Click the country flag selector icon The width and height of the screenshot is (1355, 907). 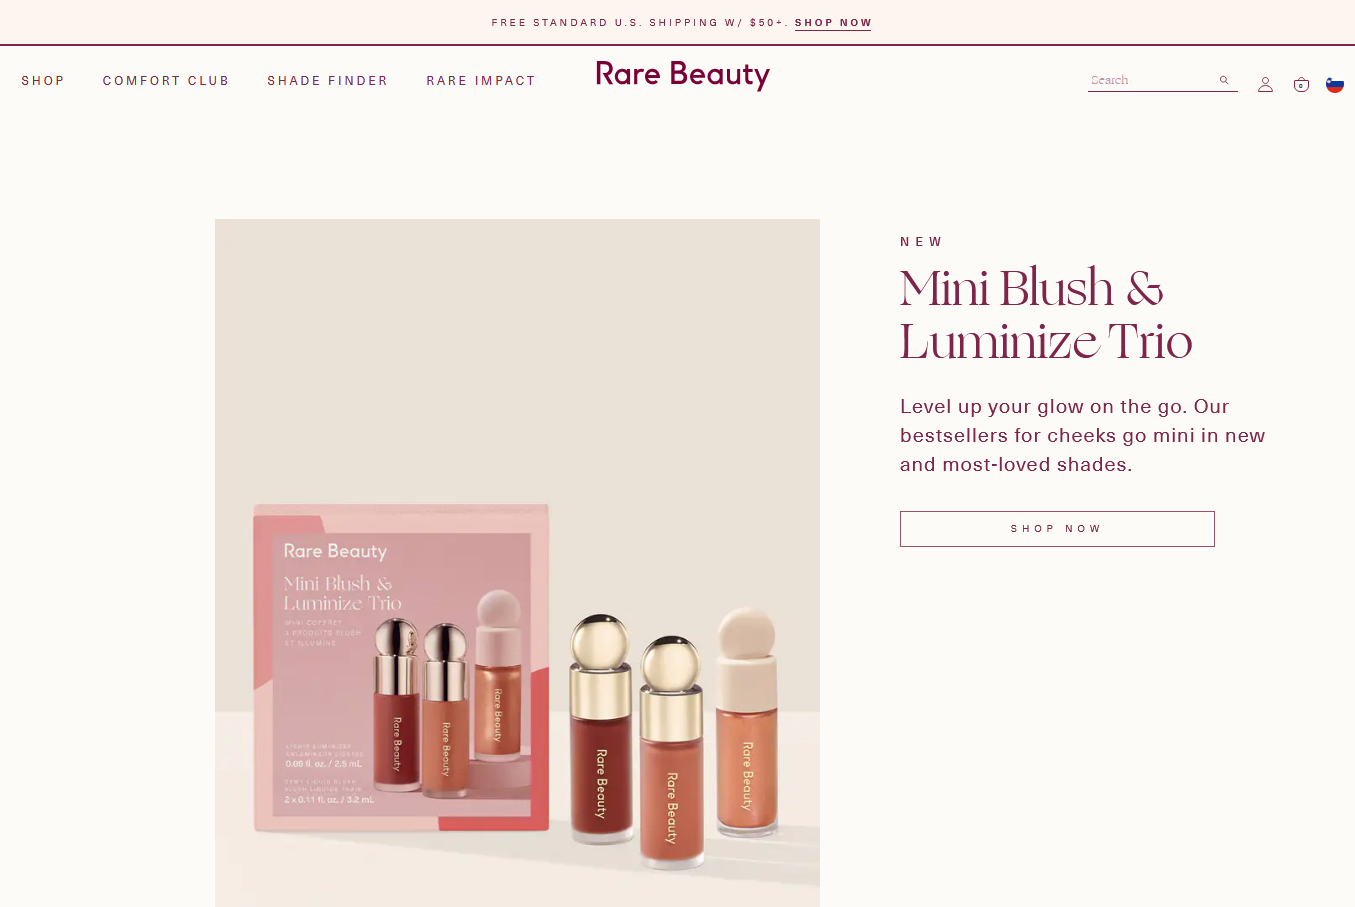[x=1335, y=84]
